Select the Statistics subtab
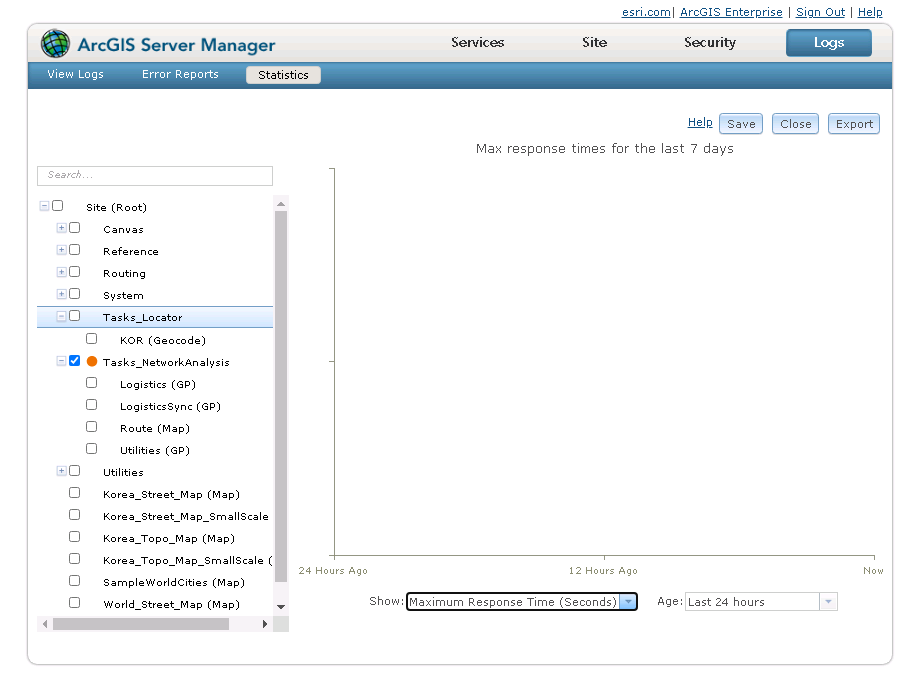The width and height of the screenshot is (919, 675). (283, 75)
